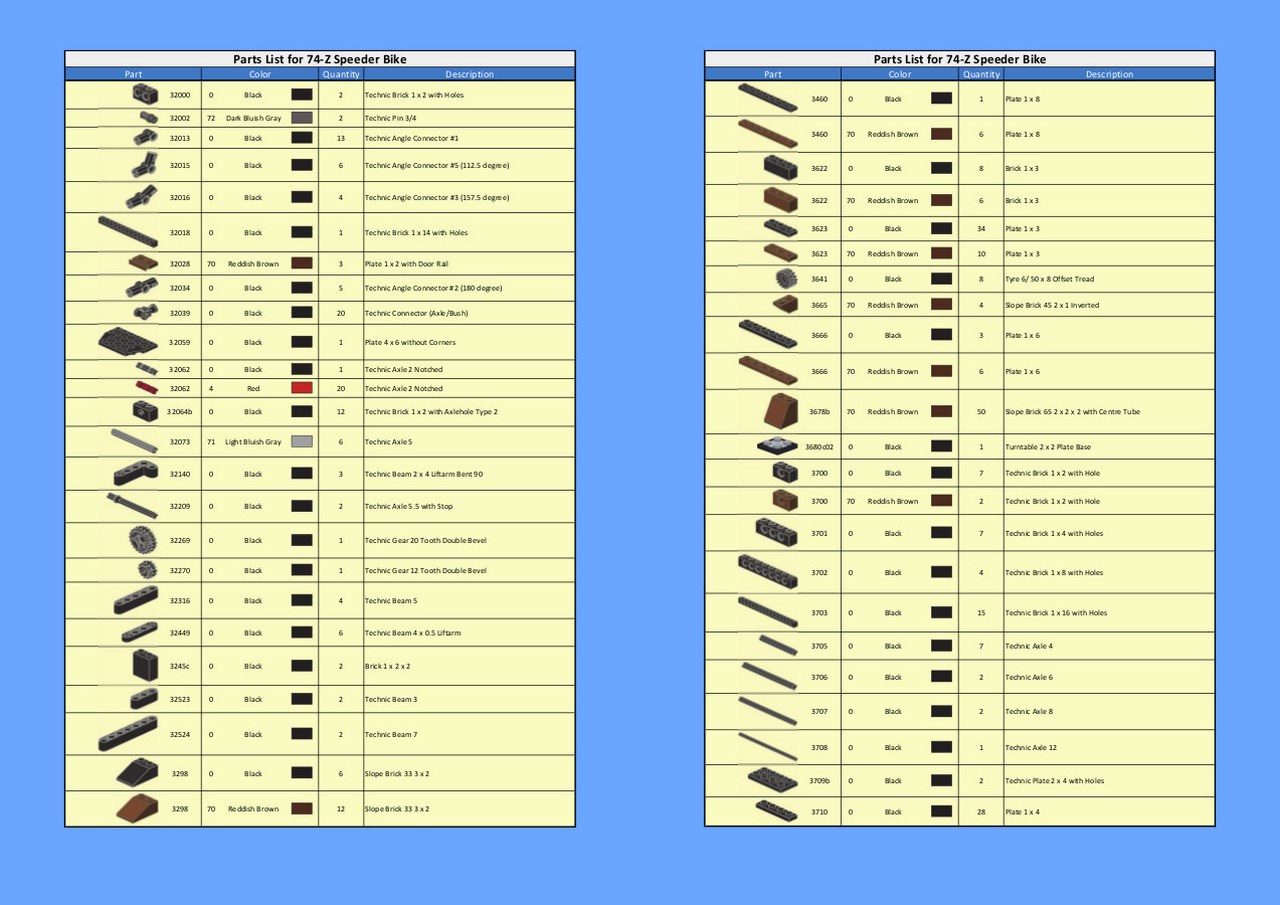The width and height of the screenshot is (1280, 905).
Task: Click the Dark Bluish Gray color swatch
Action: [x=302, y=118]
